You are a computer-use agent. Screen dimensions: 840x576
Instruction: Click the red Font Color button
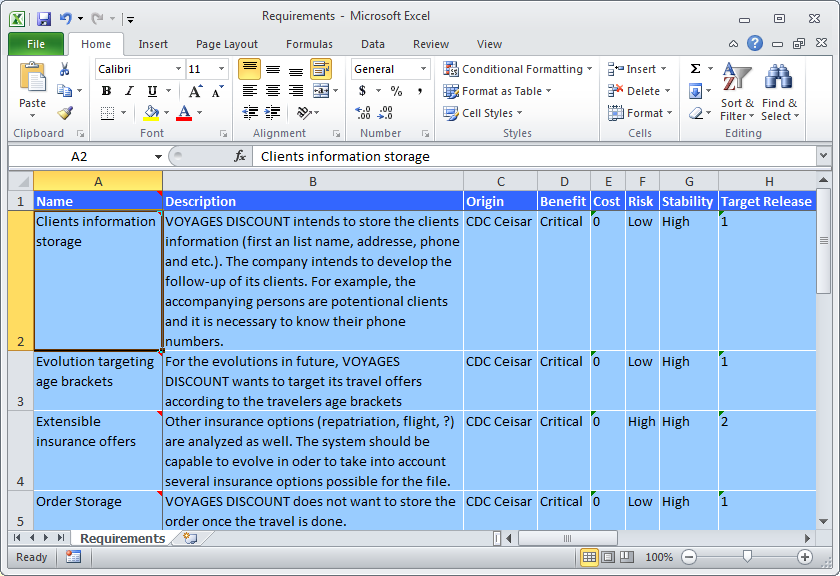point(184,113)
